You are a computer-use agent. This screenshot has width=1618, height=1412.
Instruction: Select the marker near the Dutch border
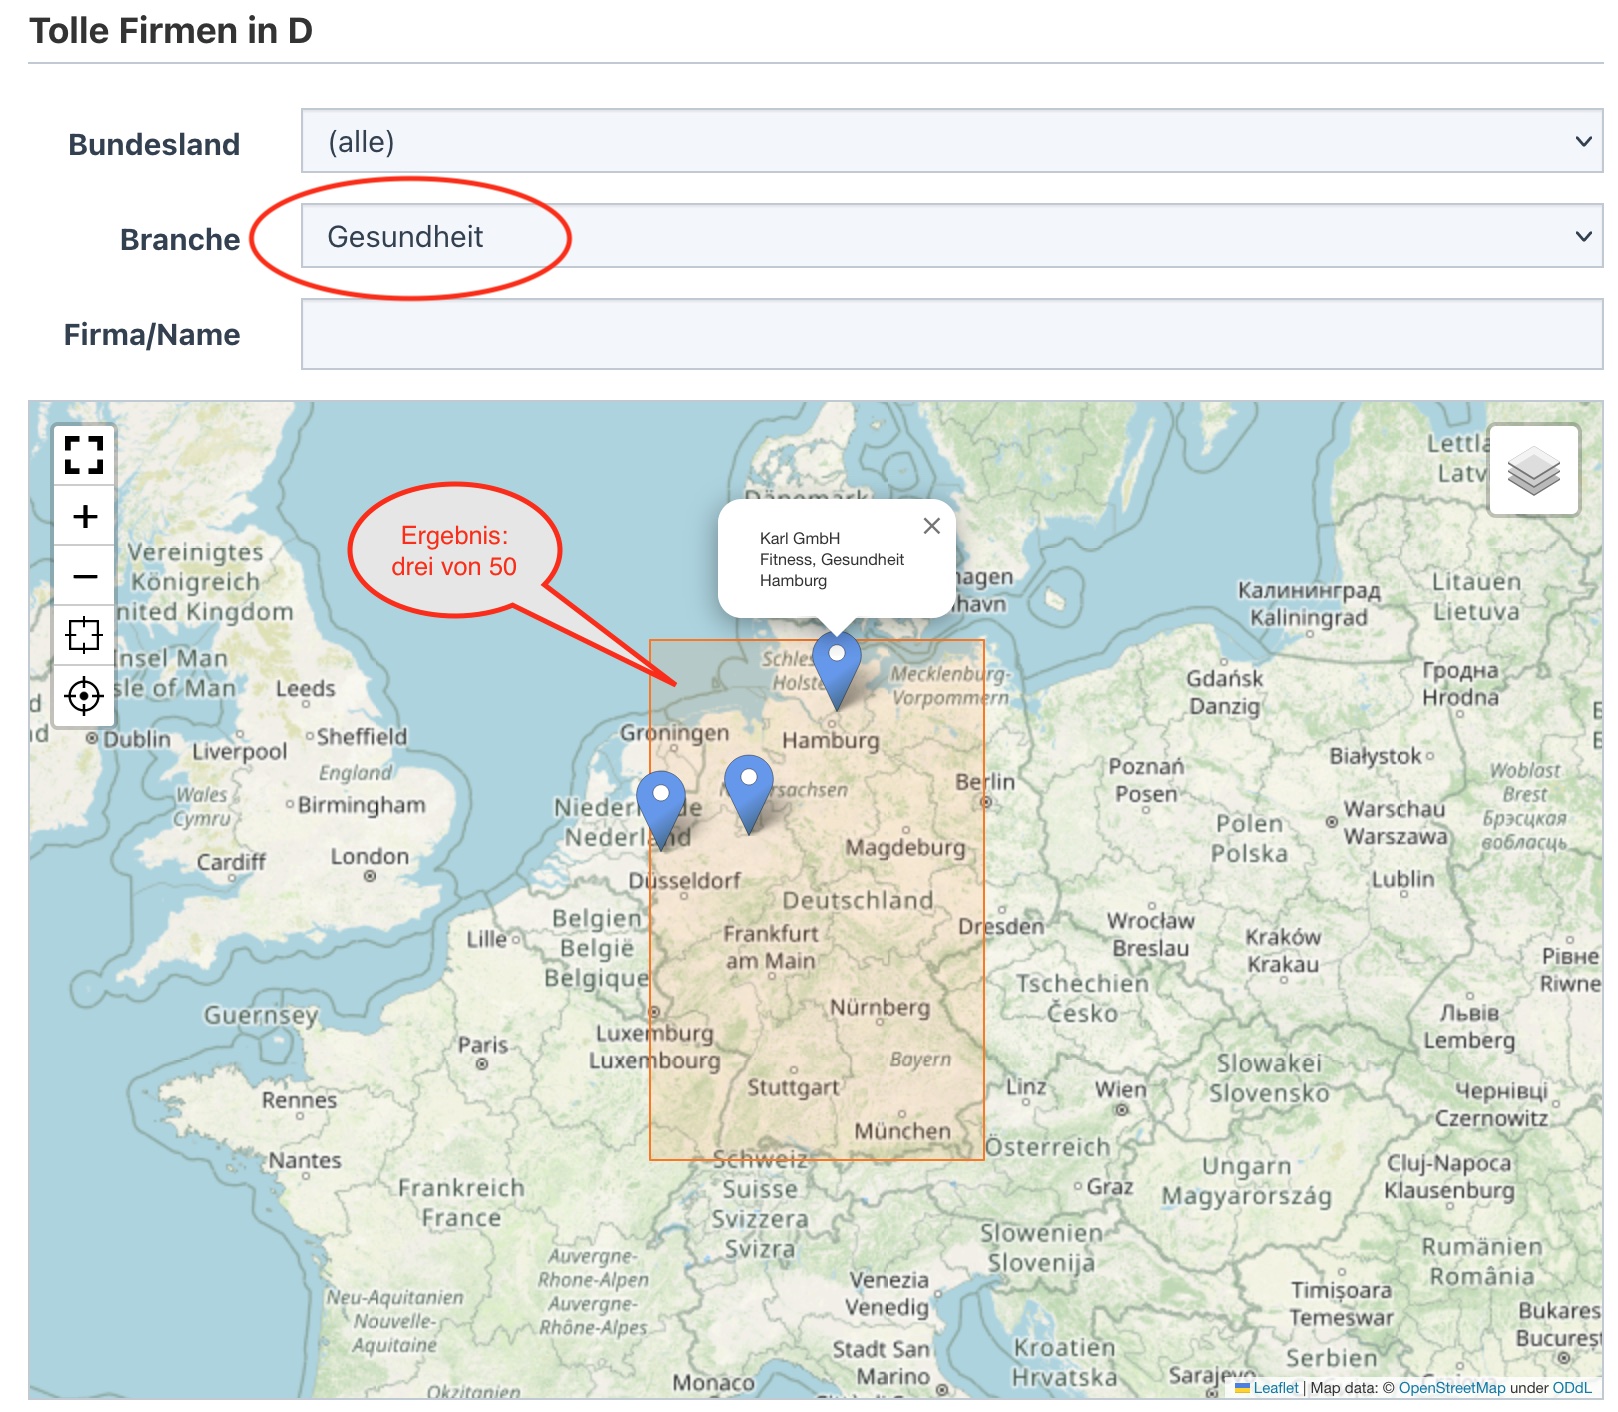click(x=661, y=810)
